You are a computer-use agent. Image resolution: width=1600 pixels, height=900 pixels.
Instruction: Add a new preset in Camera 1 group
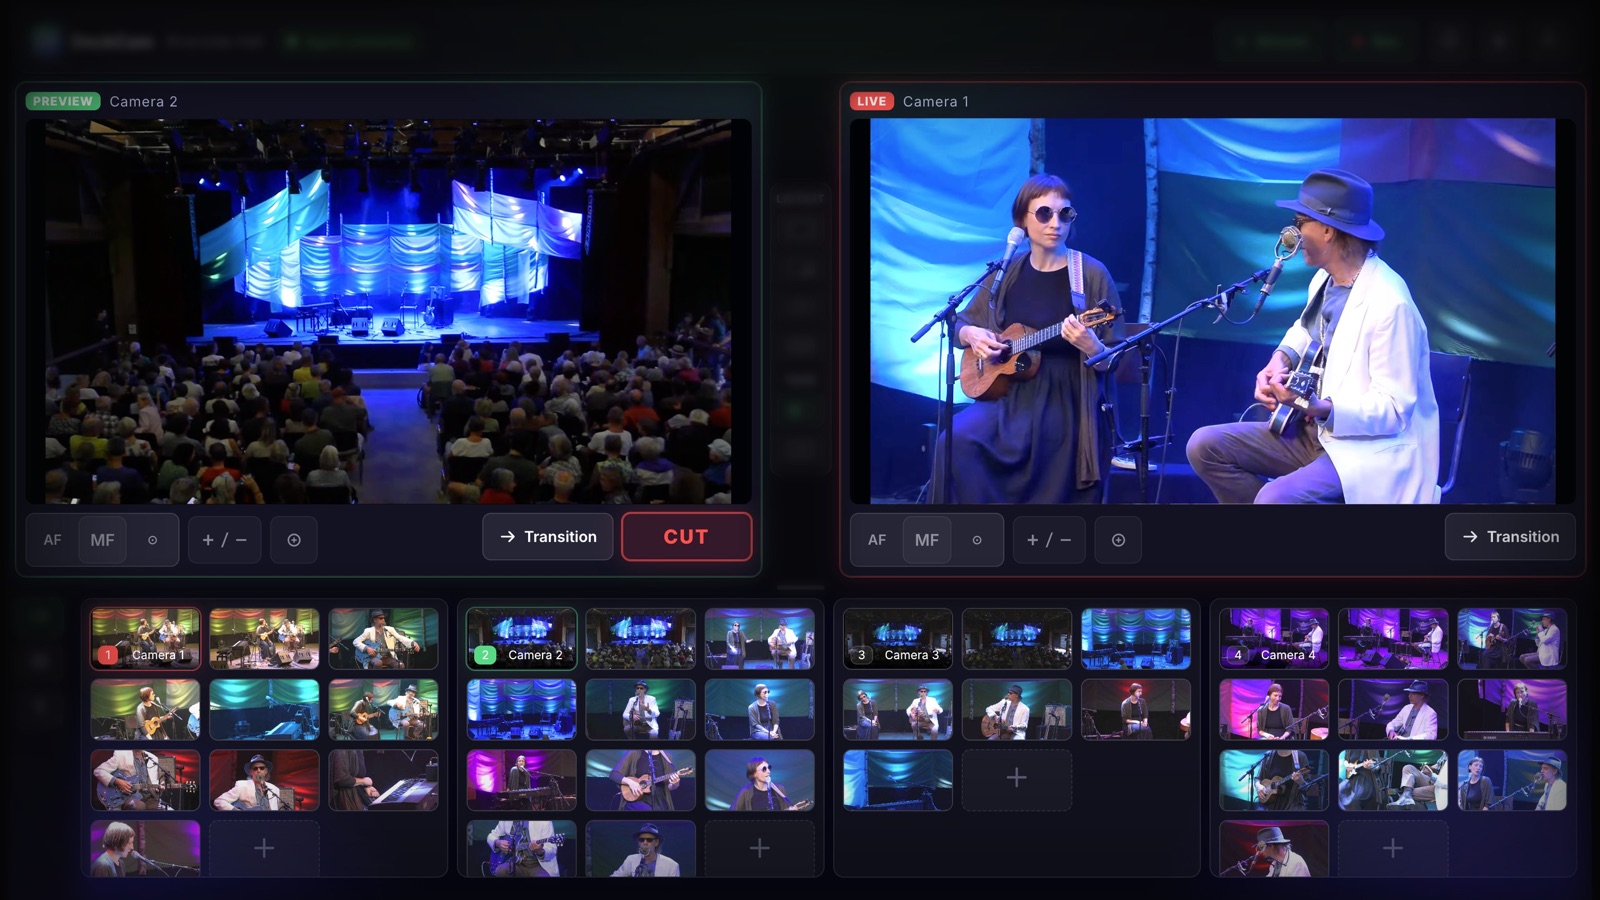[x=264, y=848]
